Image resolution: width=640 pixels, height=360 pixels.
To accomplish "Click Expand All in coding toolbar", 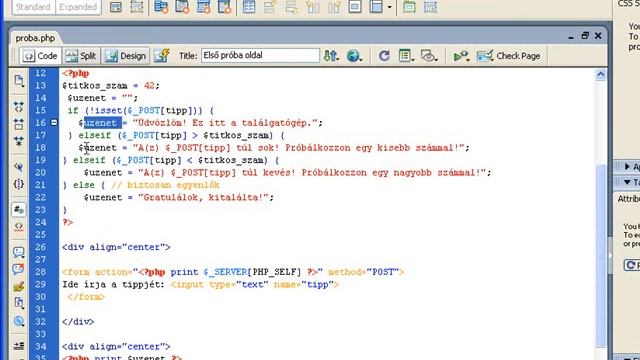I will 19,141.
